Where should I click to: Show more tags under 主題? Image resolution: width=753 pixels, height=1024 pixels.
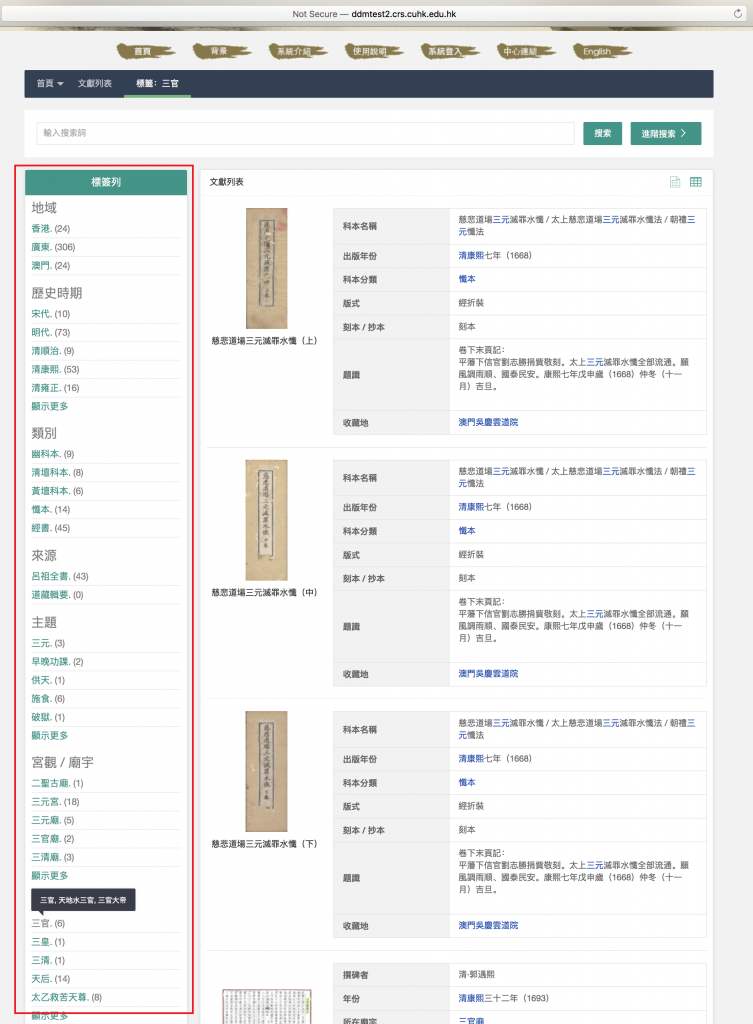point(50,735)
